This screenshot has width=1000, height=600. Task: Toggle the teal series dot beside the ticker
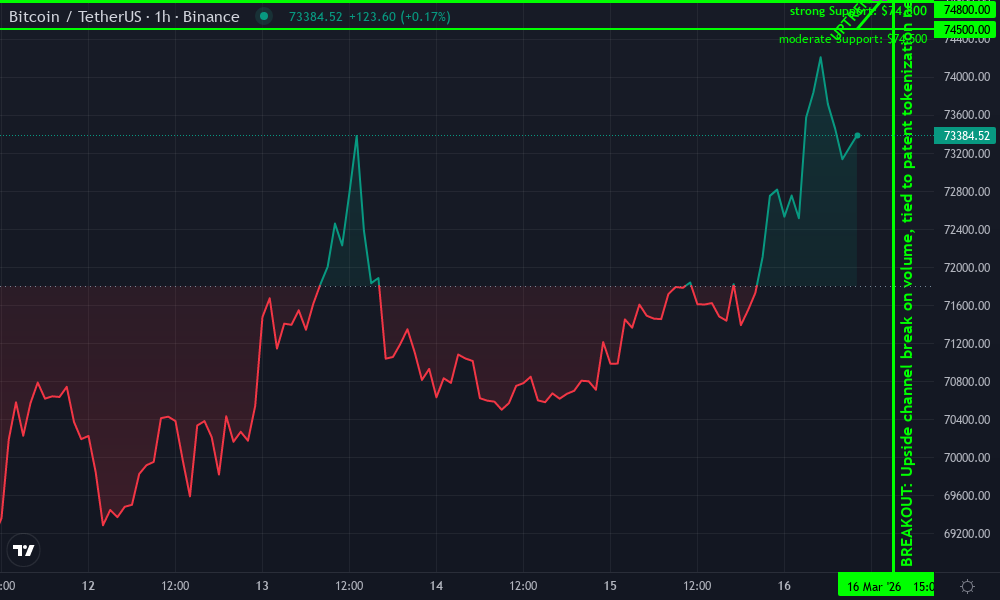point(262,16)
